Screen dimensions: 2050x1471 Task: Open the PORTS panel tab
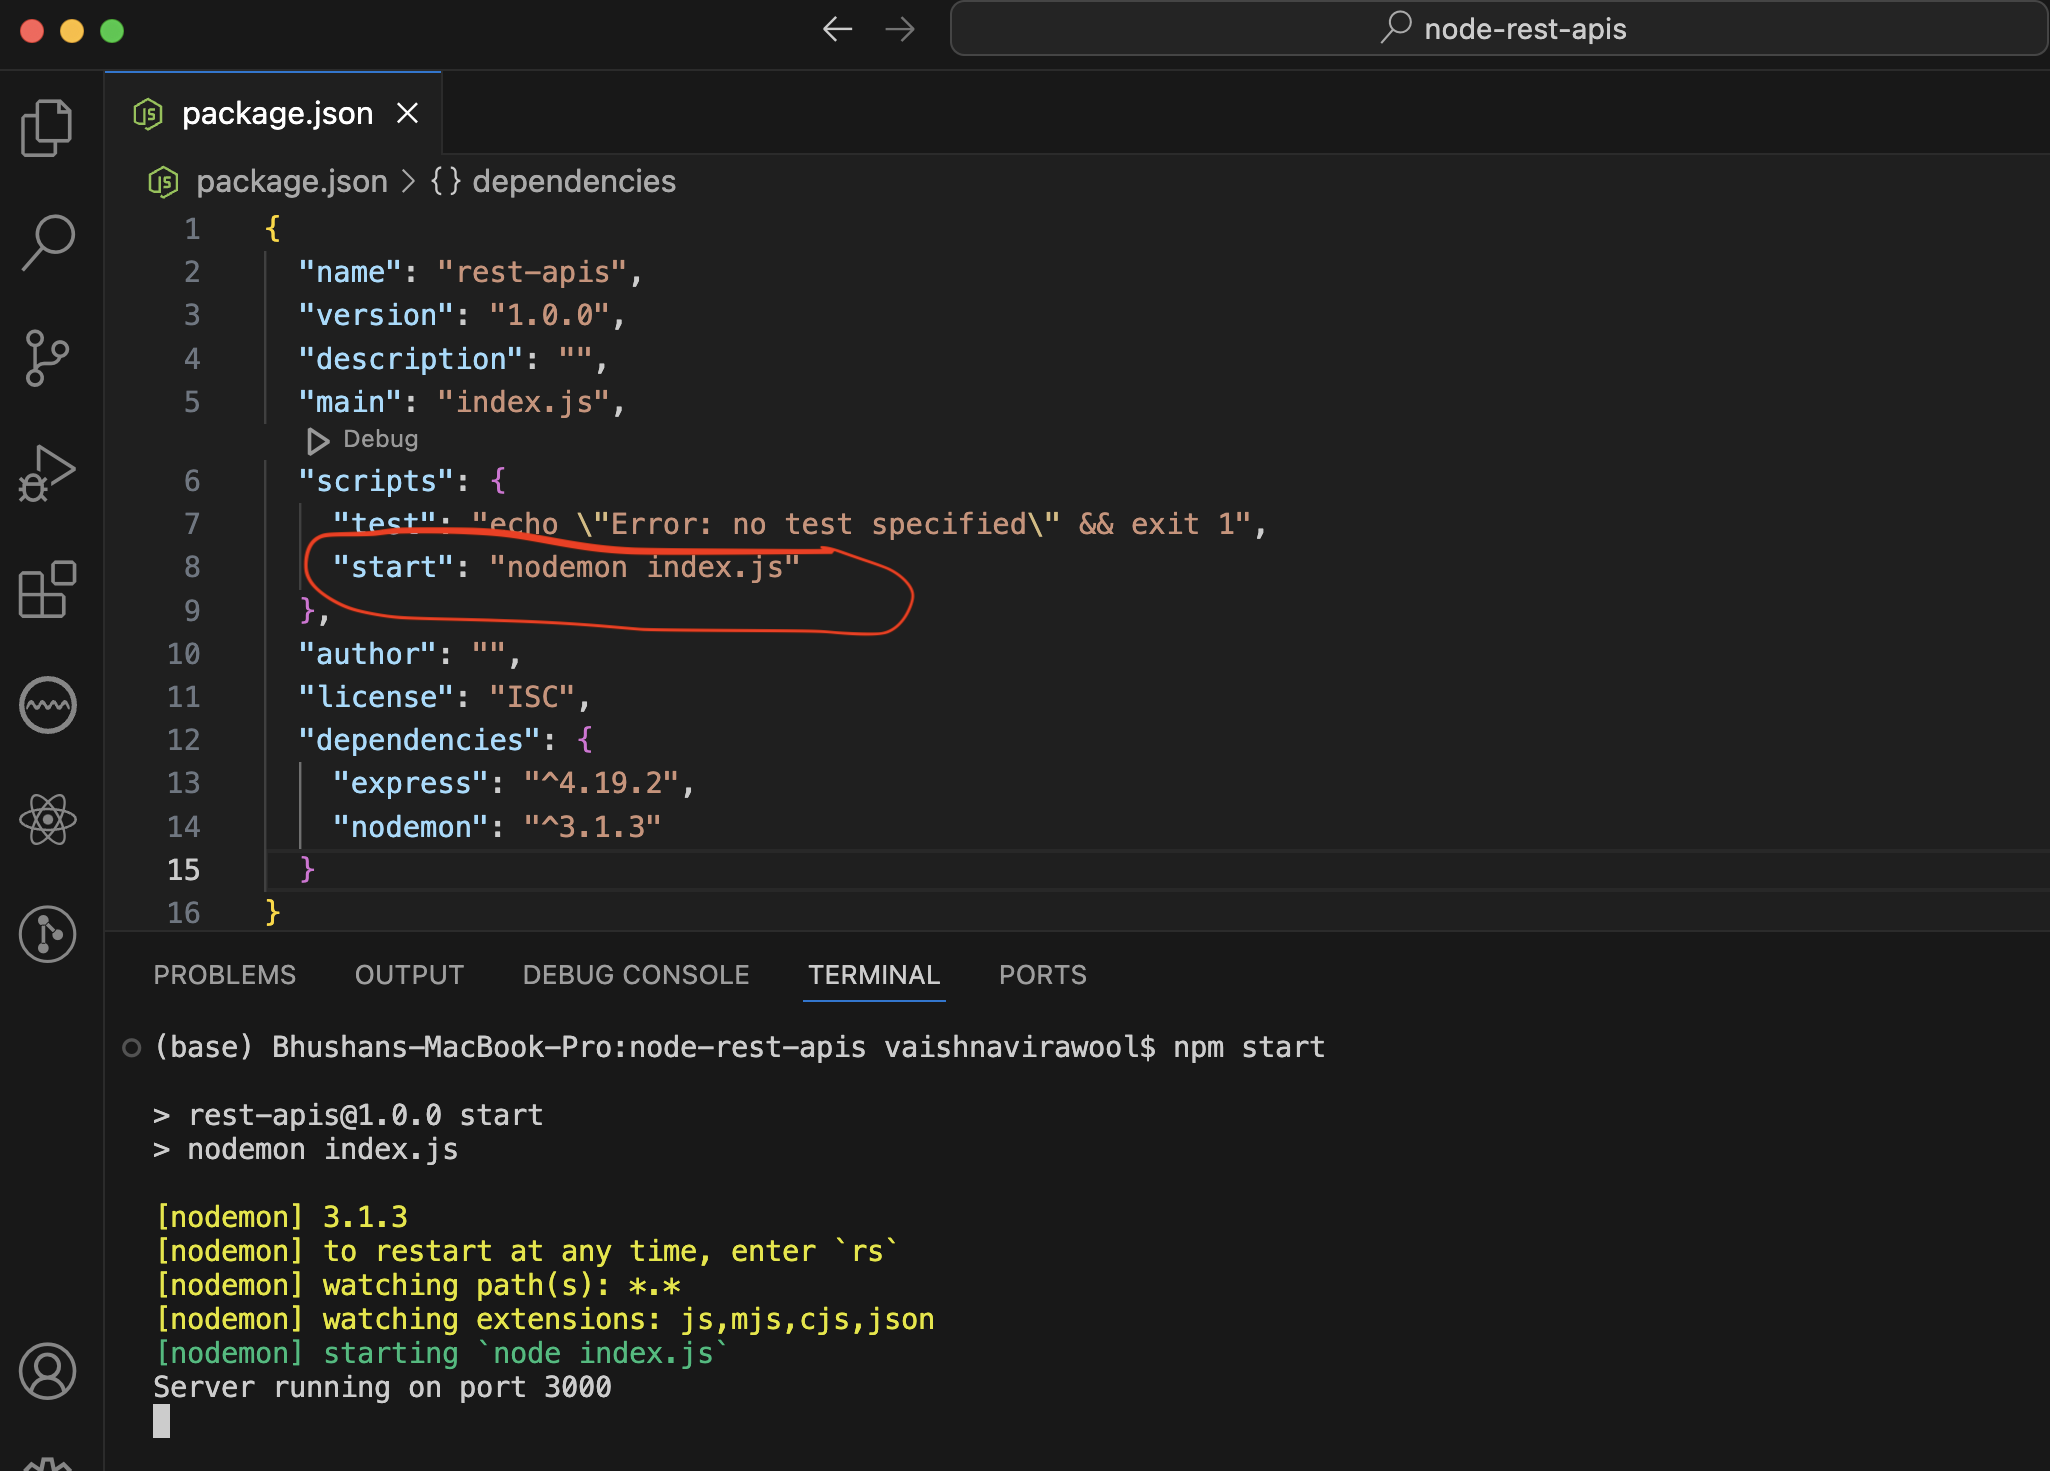[1042, 975]
